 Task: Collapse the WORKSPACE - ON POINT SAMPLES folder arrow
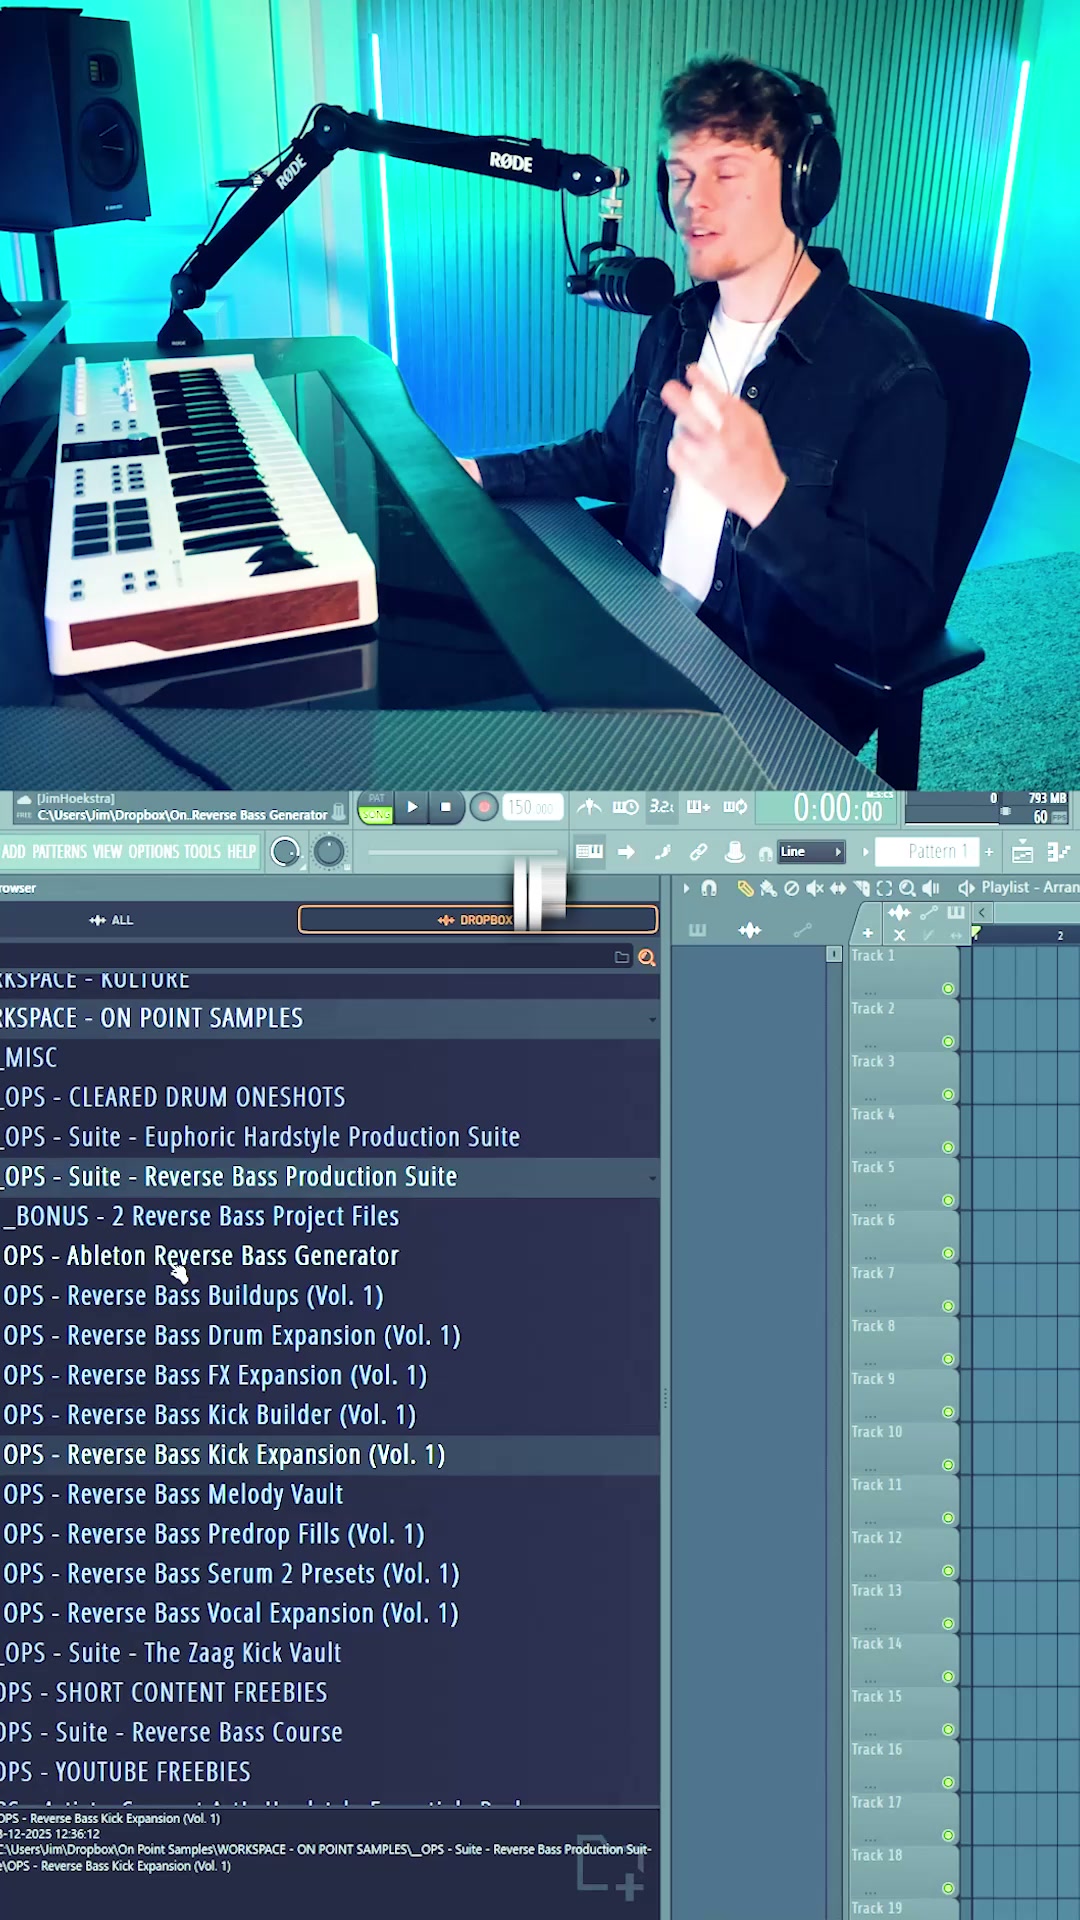click(652, 1019)
